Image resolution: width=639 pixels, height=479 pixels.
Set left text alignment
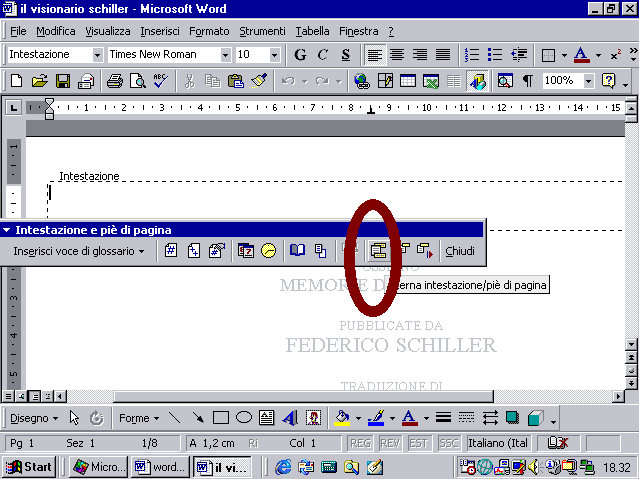374,54
